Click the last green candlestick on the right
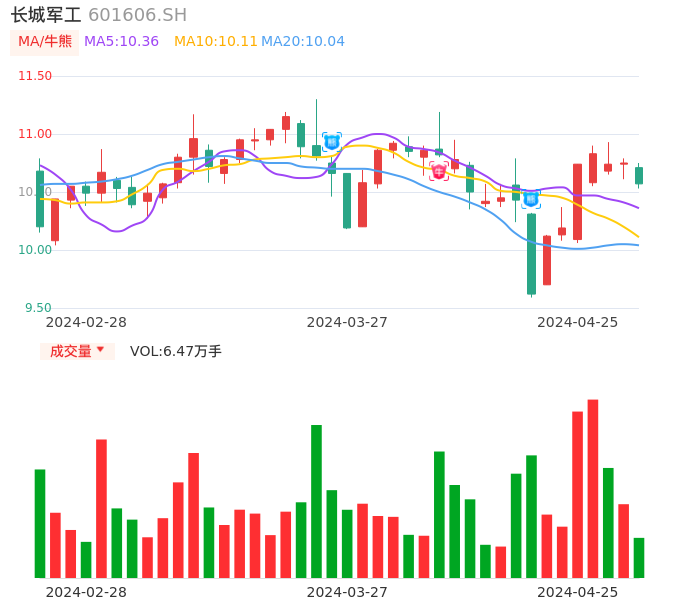Screen dimensions: 686x606 [x=639, y=175]
